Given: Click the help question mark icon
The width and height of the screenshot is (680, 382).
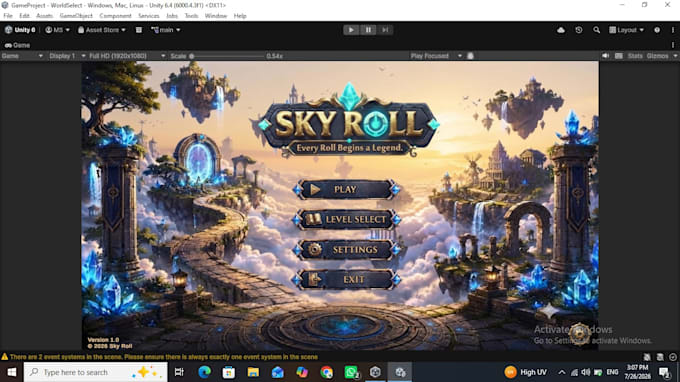Looking at the screenshot, I should 657,30.
